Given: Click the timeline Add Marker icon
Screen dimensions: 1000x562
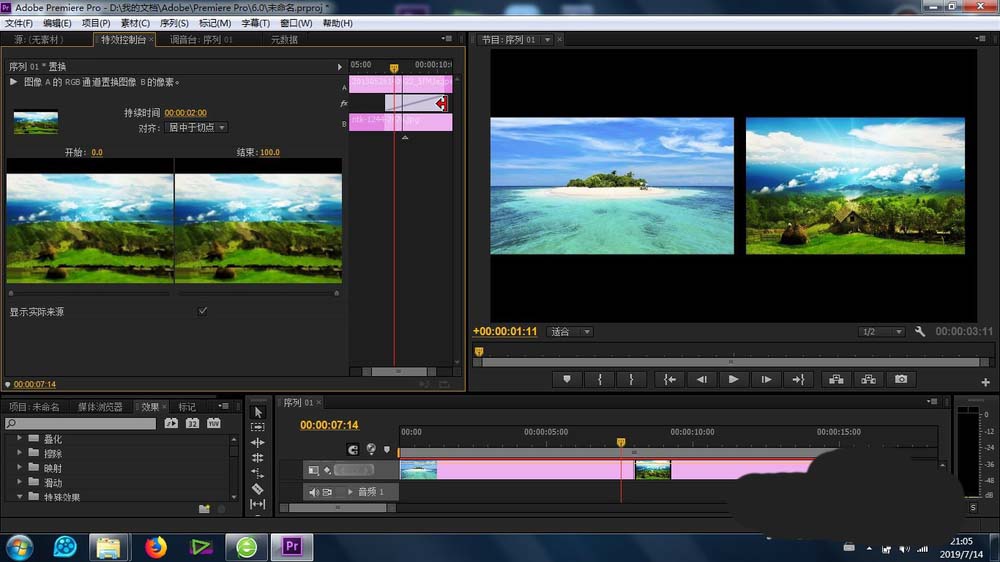Looking at the screenshot, I should point(386,450).
